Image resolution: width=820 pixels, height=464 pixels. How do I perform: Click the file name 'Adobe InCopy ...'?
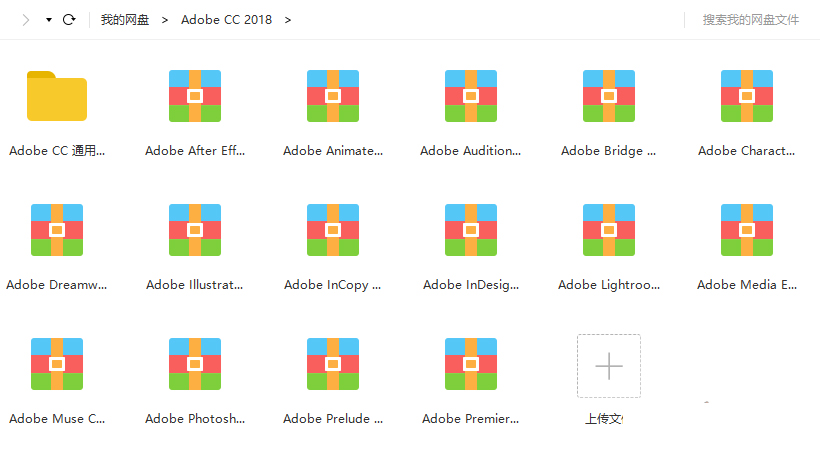point(333,285)
